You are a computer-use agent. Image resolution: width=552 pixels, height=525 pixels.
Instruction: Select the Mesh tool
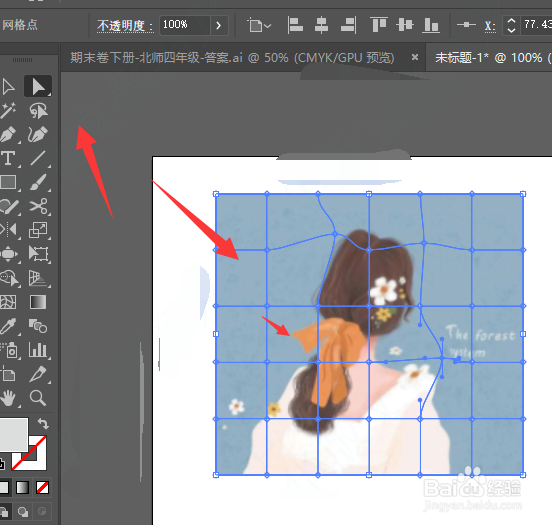tap(8, 302)
